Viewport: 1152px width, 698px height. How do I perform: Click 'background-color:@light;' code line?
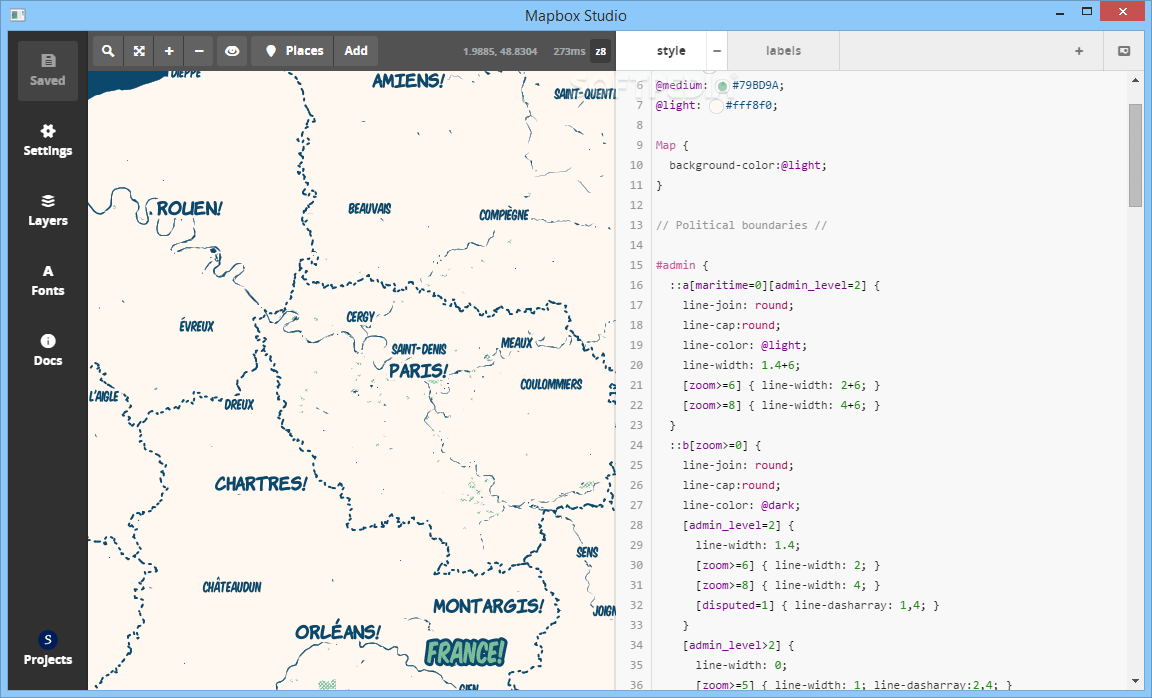point(748,165)
